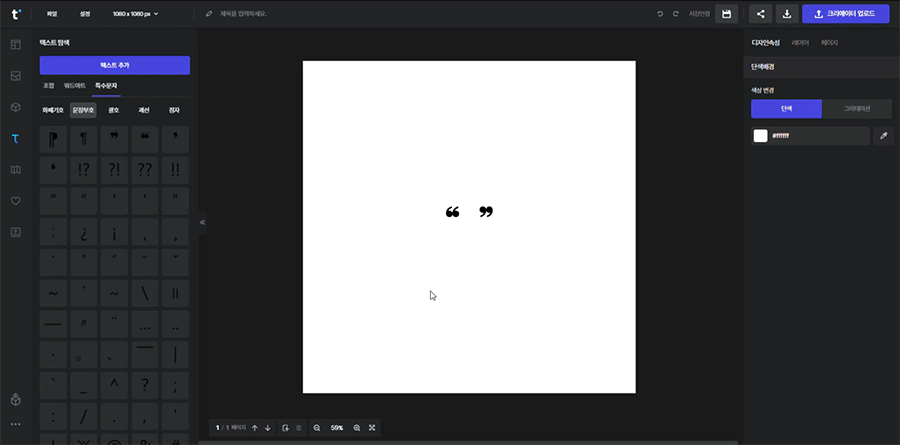The height and width of the screenshot is (445, 900).
Task: Select the 단색 solid color mode
Action: click(x=786, y=109)
